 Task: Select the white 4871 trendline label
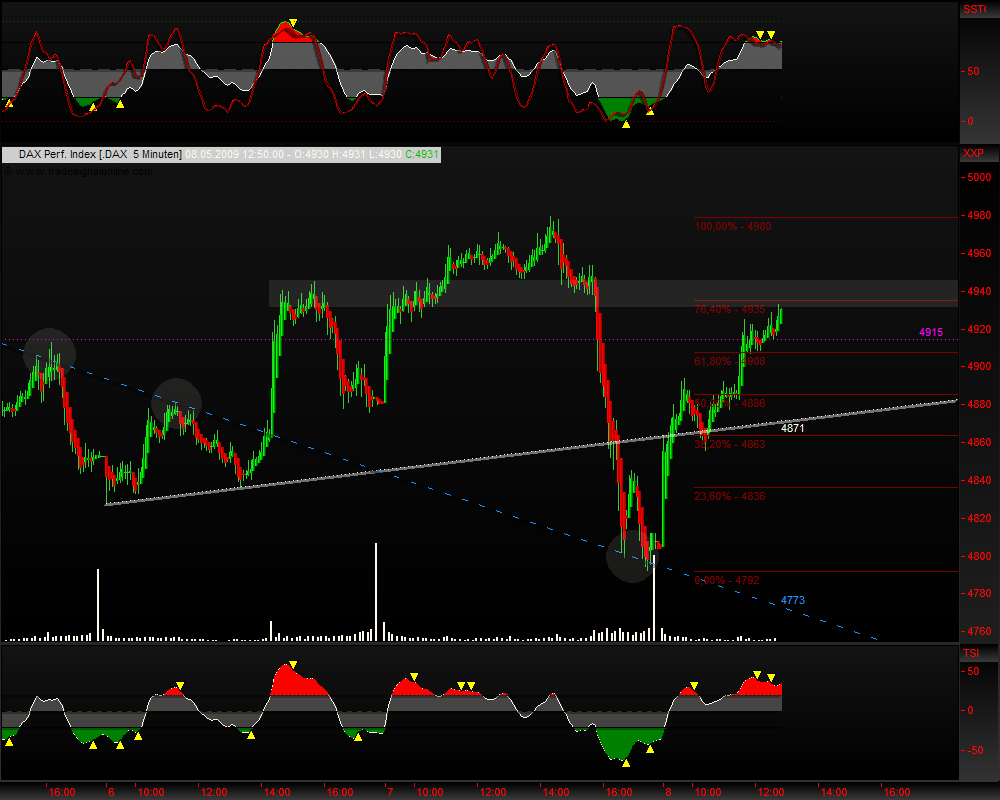click(x=793, y=428)
